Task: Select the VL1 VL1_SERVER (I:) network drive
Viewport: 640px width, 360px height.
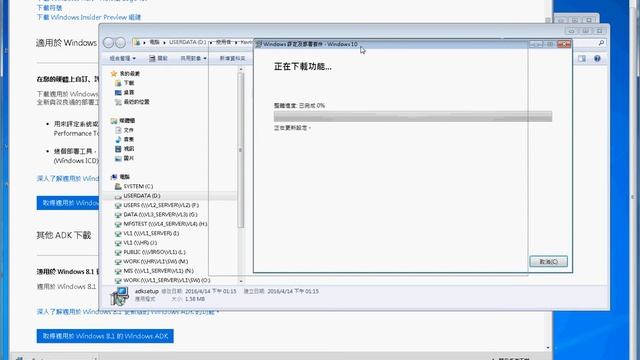Action: [151, 233]
